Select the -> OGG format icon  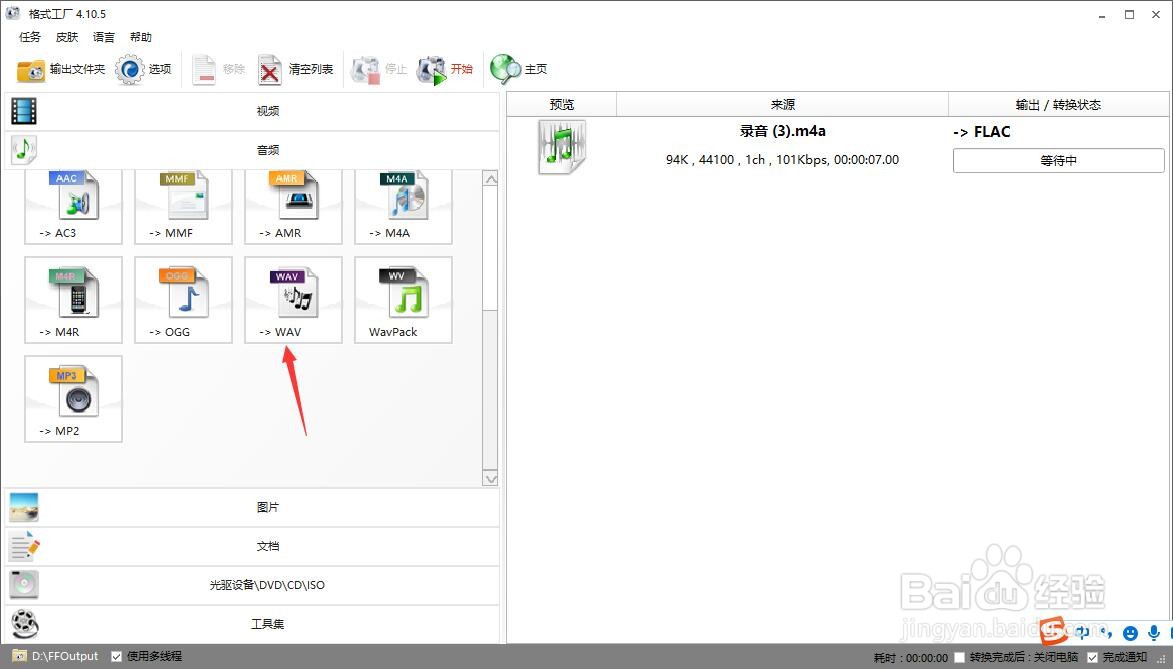pos(183,300)
